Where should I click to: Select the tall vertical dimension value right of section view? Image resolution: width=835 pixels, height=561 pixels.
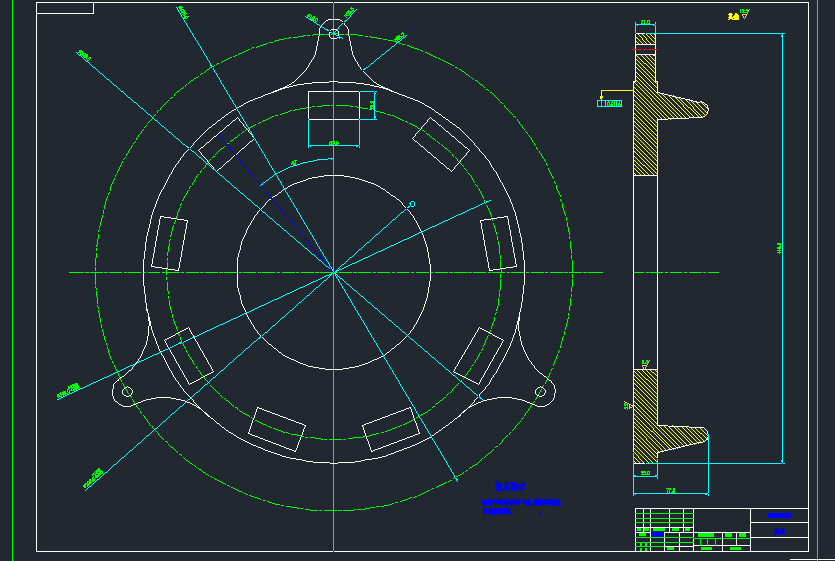point(779,248)
